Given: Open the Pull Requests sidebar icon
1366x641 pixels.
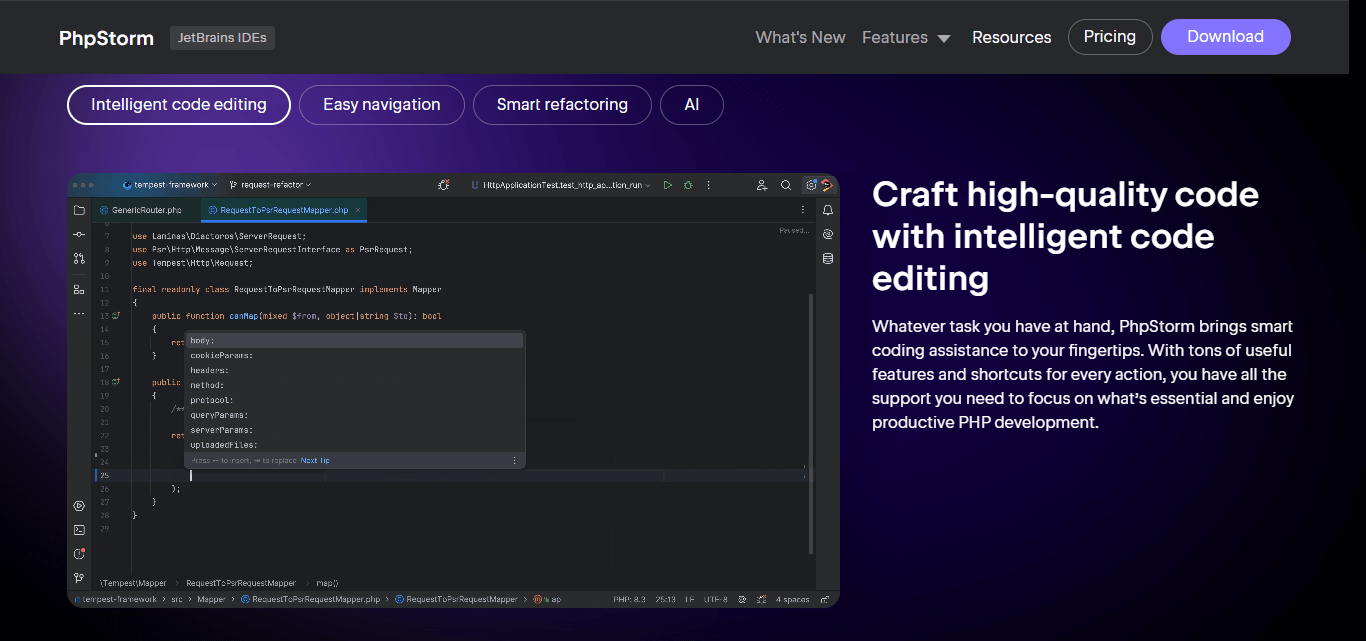Looking at the screenshot, I should click(79, 259).
